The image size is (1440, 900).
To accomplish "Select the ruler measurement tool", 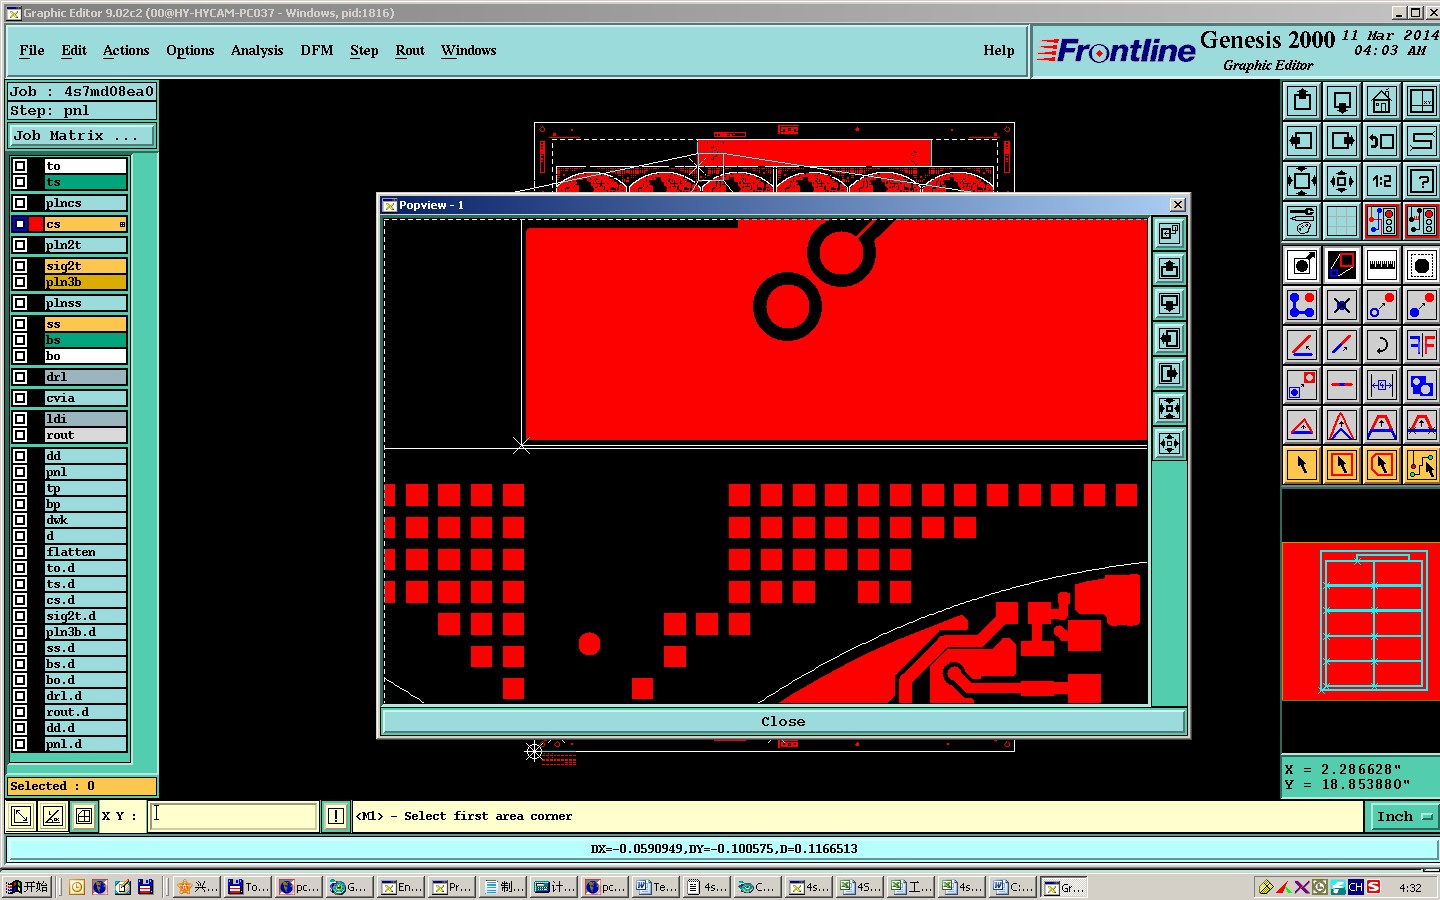I will coord(1382,265).
